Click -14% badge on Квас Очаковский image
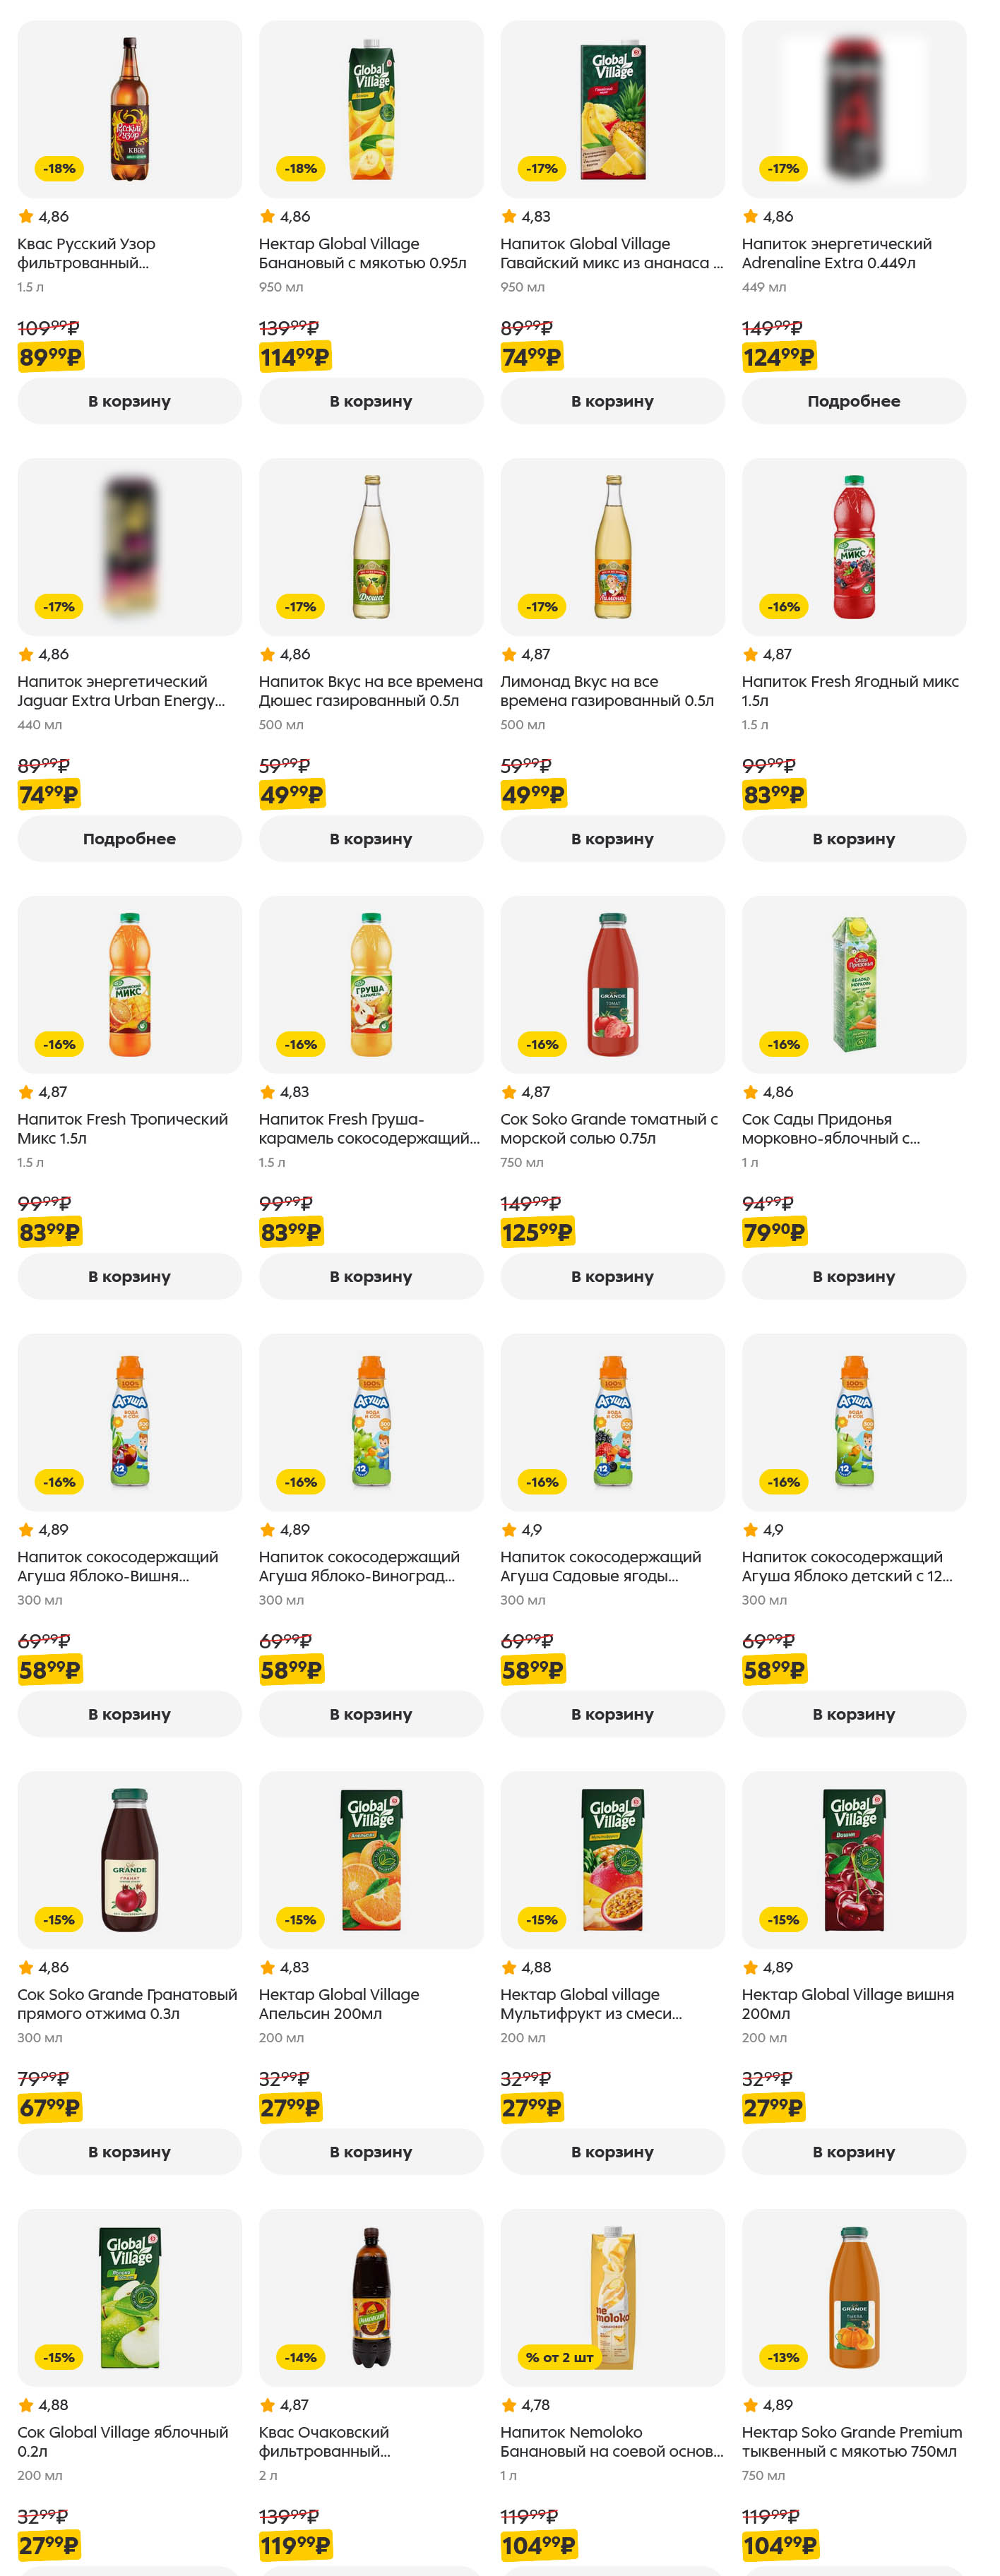The width and height of the screenshot is (1000, 2576). 300,2357
